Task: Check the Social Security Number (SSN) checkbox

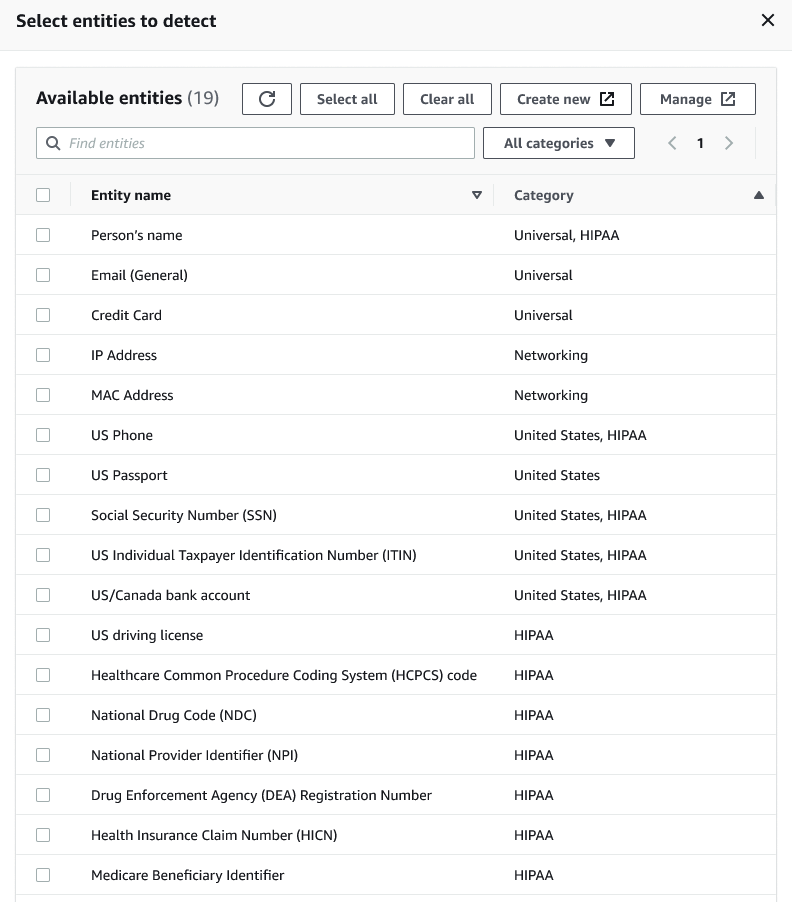Action: pyautogui.click(x=43, y=515)
